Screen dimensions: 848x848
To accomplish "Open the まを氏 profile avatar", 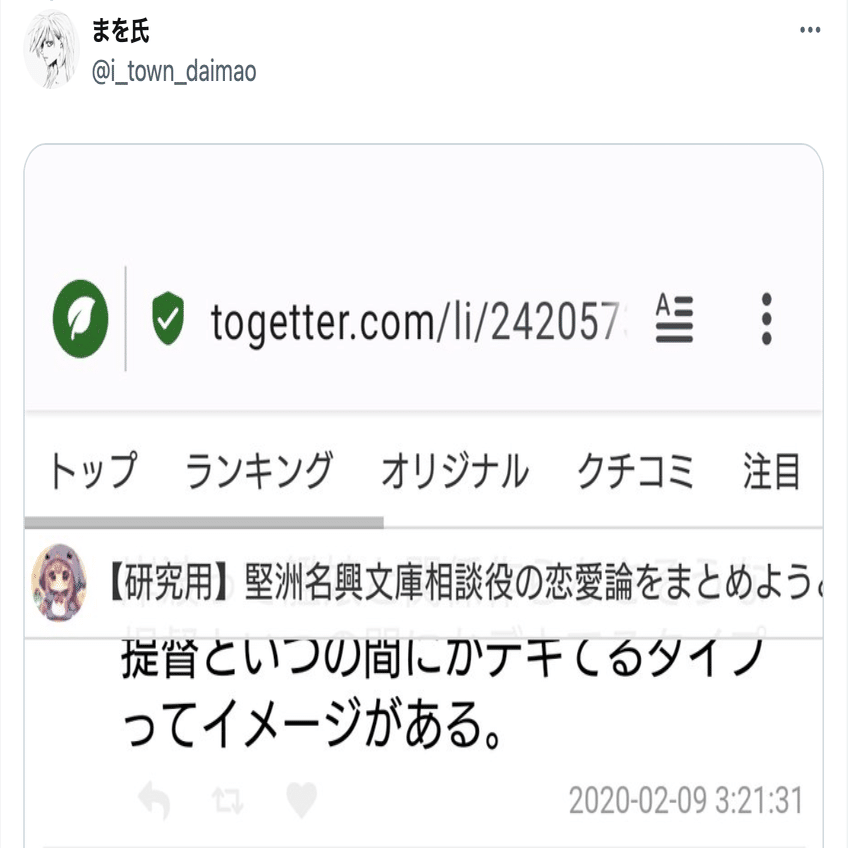I will tap(52, 50).
